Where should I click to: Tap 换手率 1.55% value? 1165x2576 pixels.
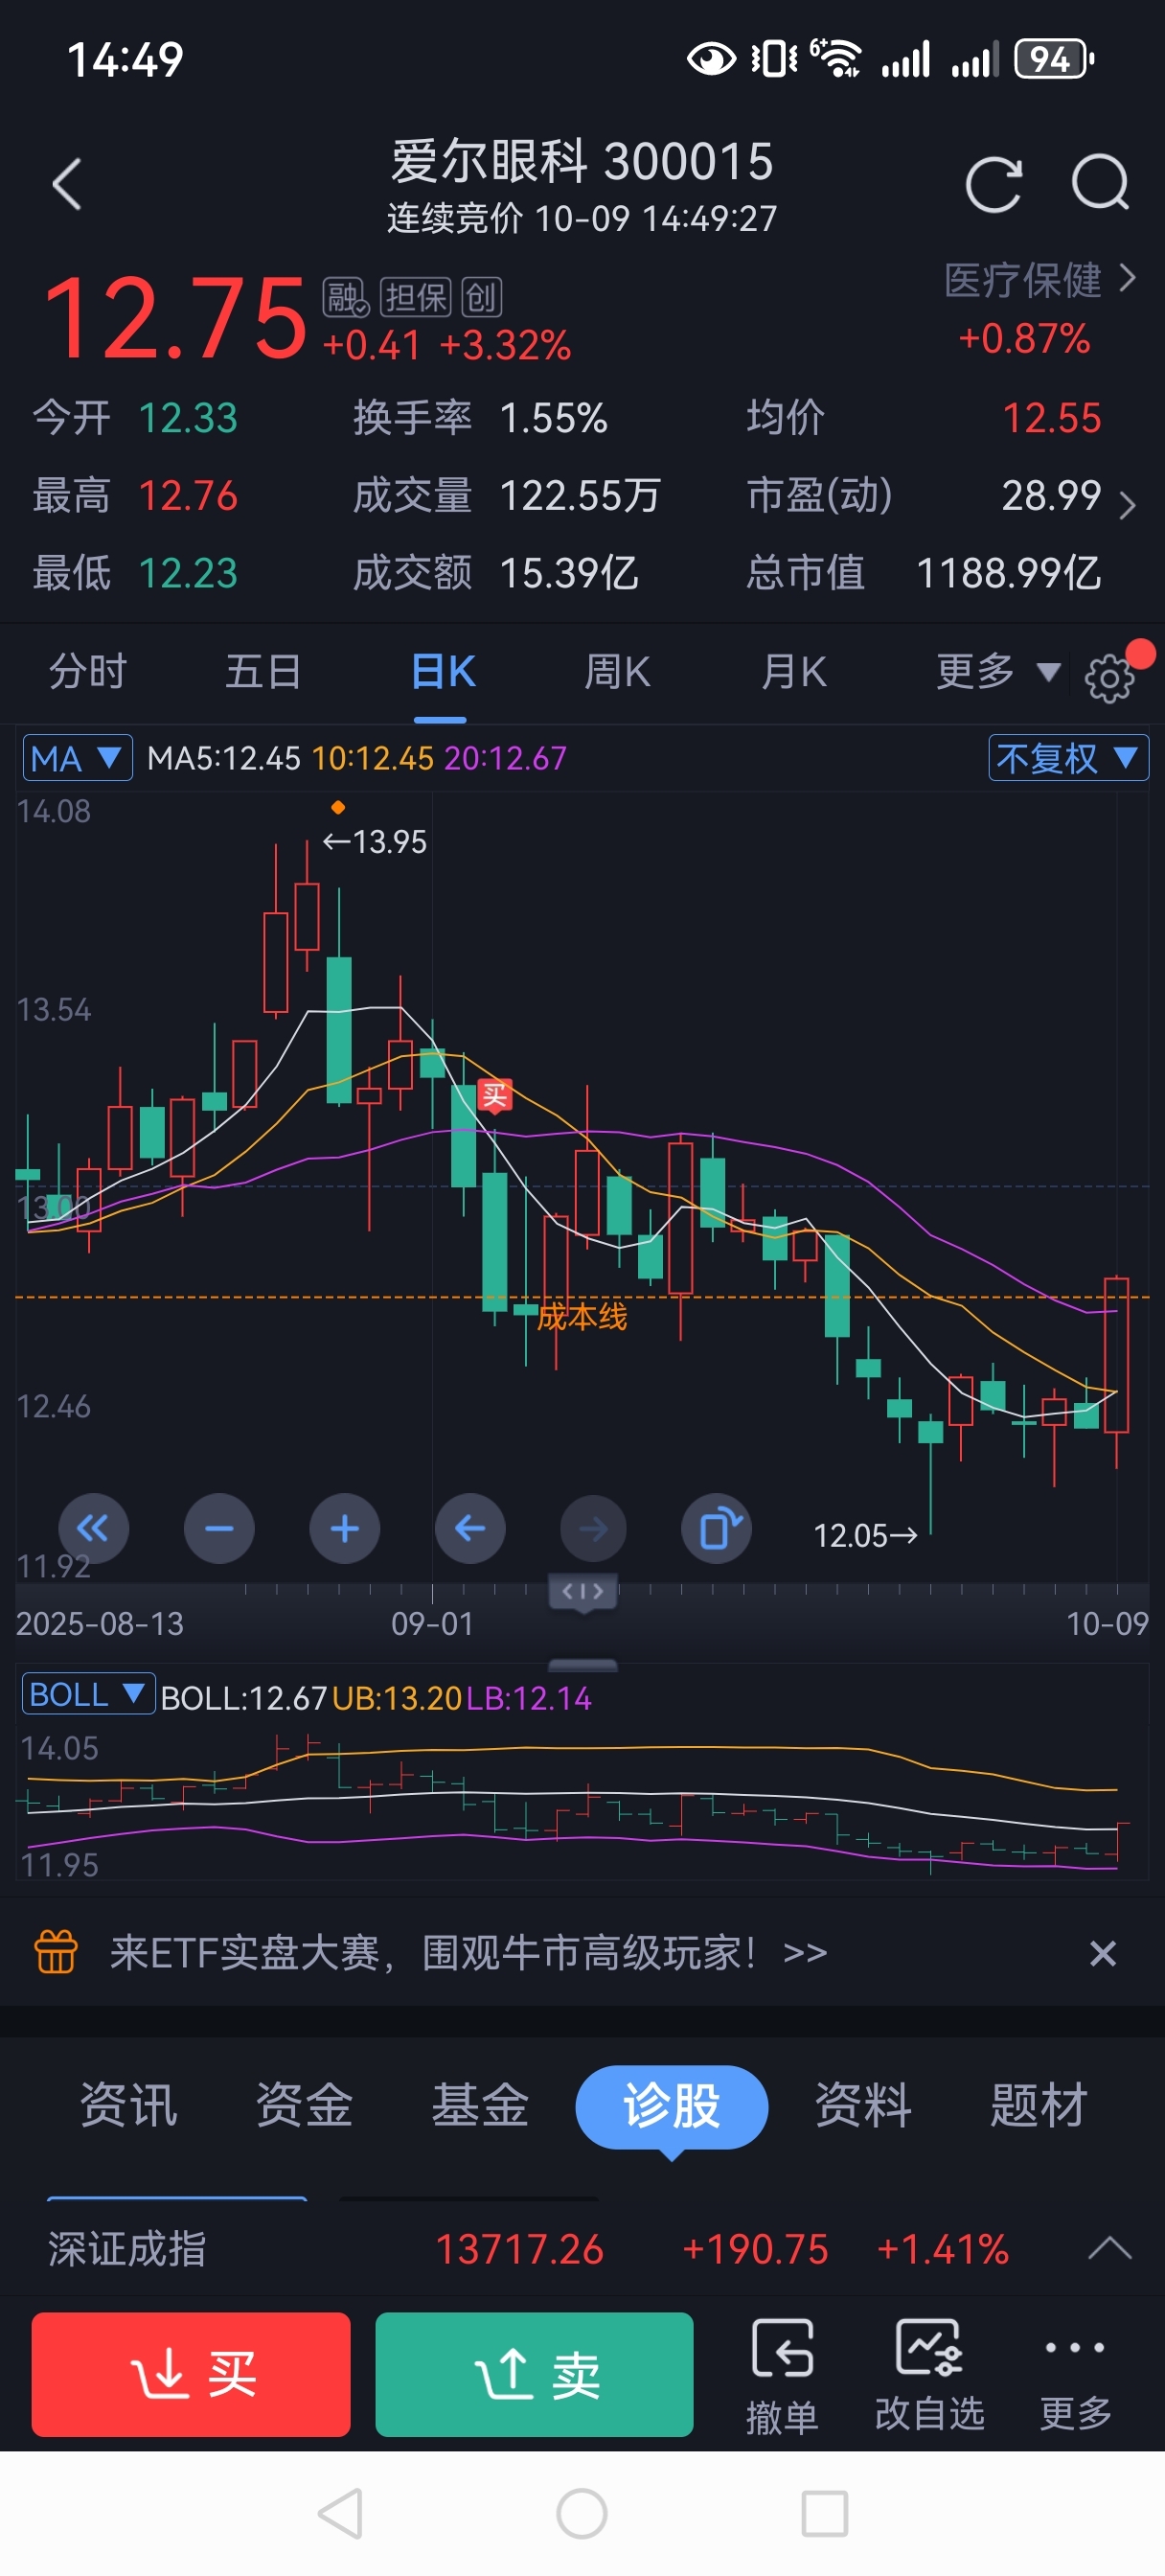pos(552,418)
